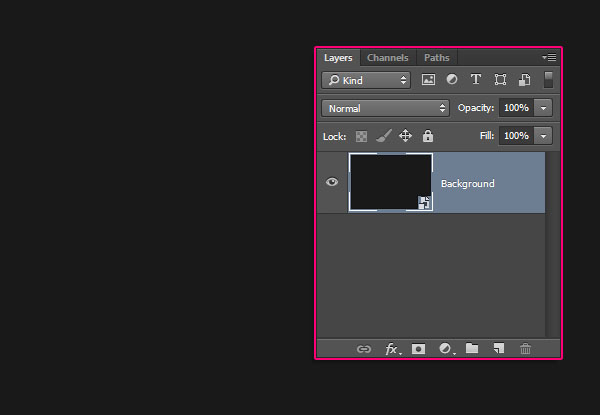Select the Background layer thumbnail
Viewport: 600px width, 415px height.
(390, 182)
